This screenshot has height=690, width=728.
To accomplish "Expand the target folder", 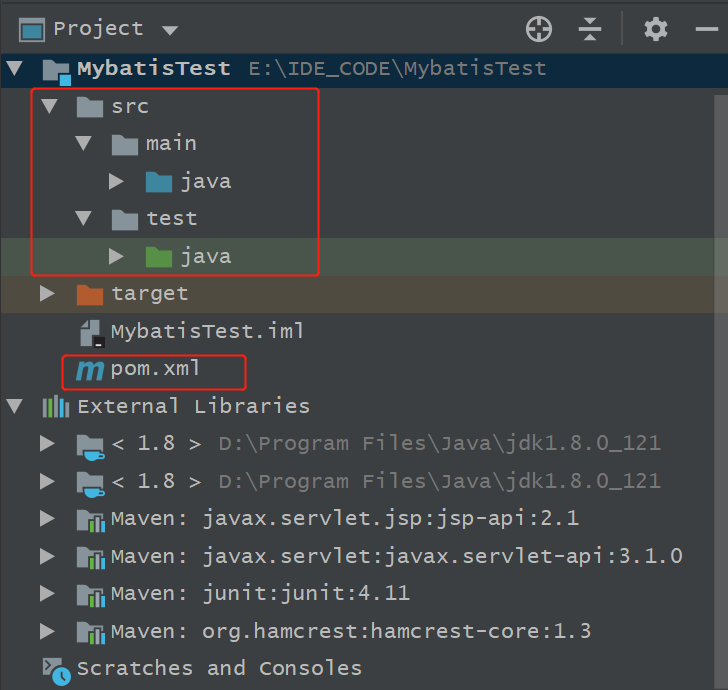I will click(47, 294).
